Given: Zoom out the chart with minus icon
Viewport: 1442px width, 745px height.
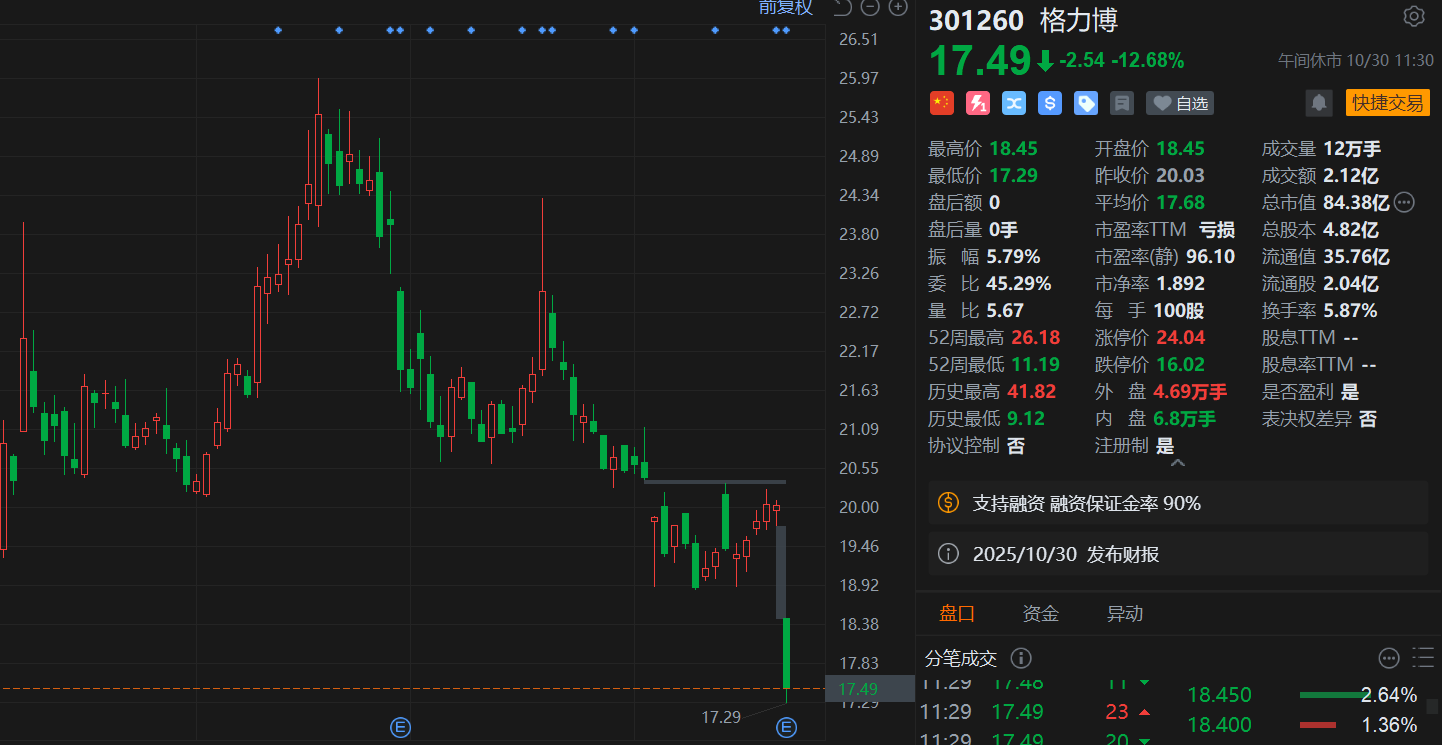Looking at the screenshot, I should point(870,8).
